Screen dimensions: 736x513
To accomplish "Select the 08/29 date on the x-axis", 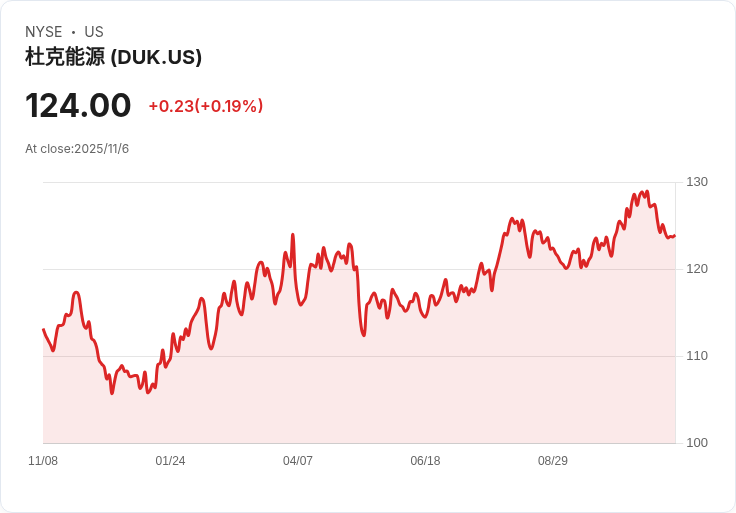I will click(553, 461).
